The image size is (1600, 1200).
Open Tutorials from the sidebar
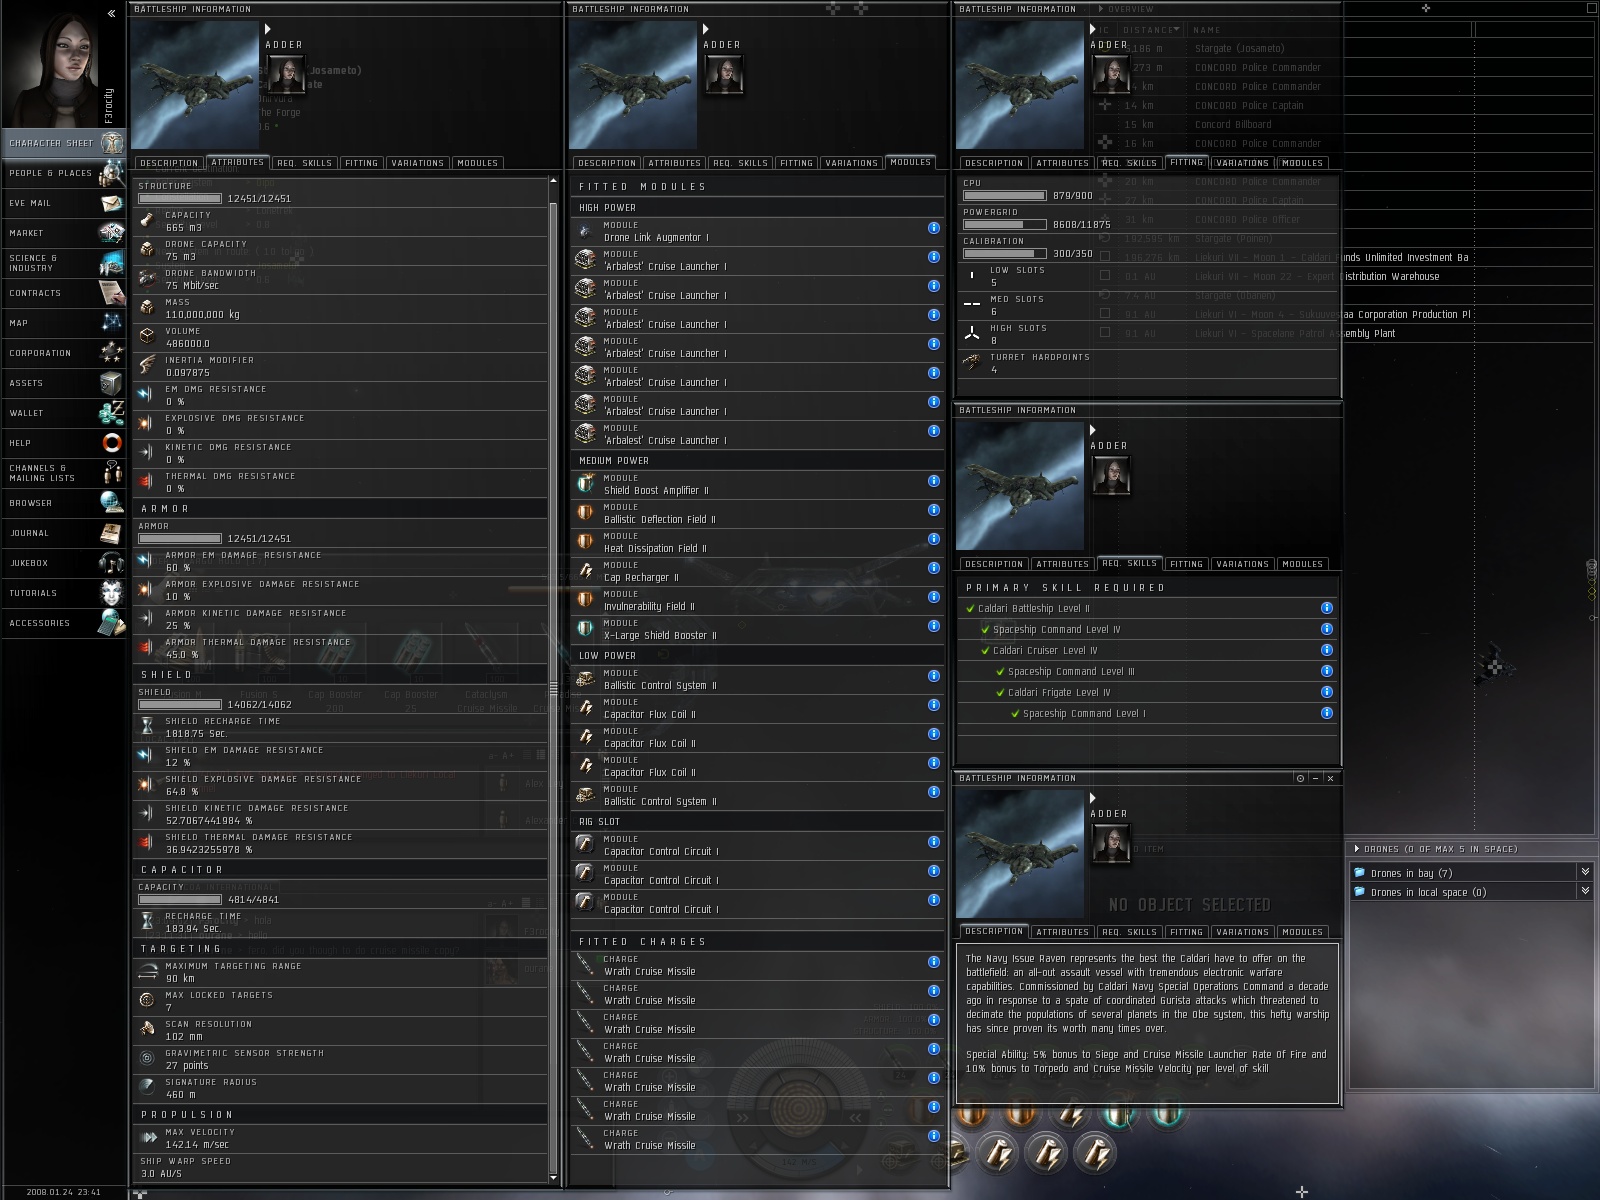[x=64, y=593]
